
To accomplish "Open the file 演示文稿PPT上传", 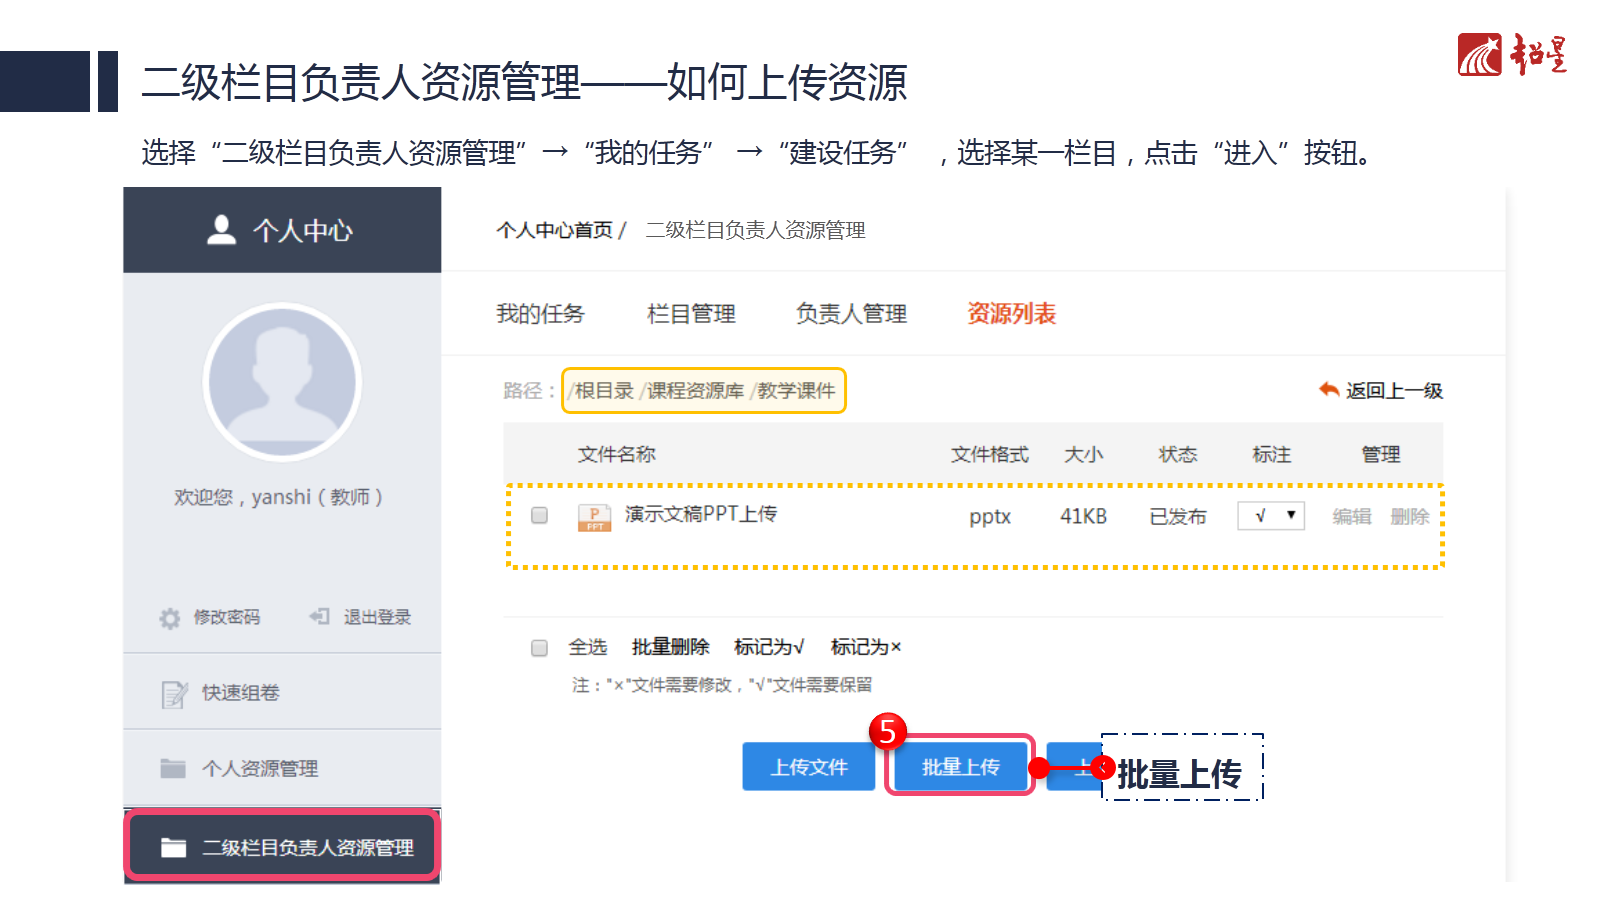I will (700, 514).
